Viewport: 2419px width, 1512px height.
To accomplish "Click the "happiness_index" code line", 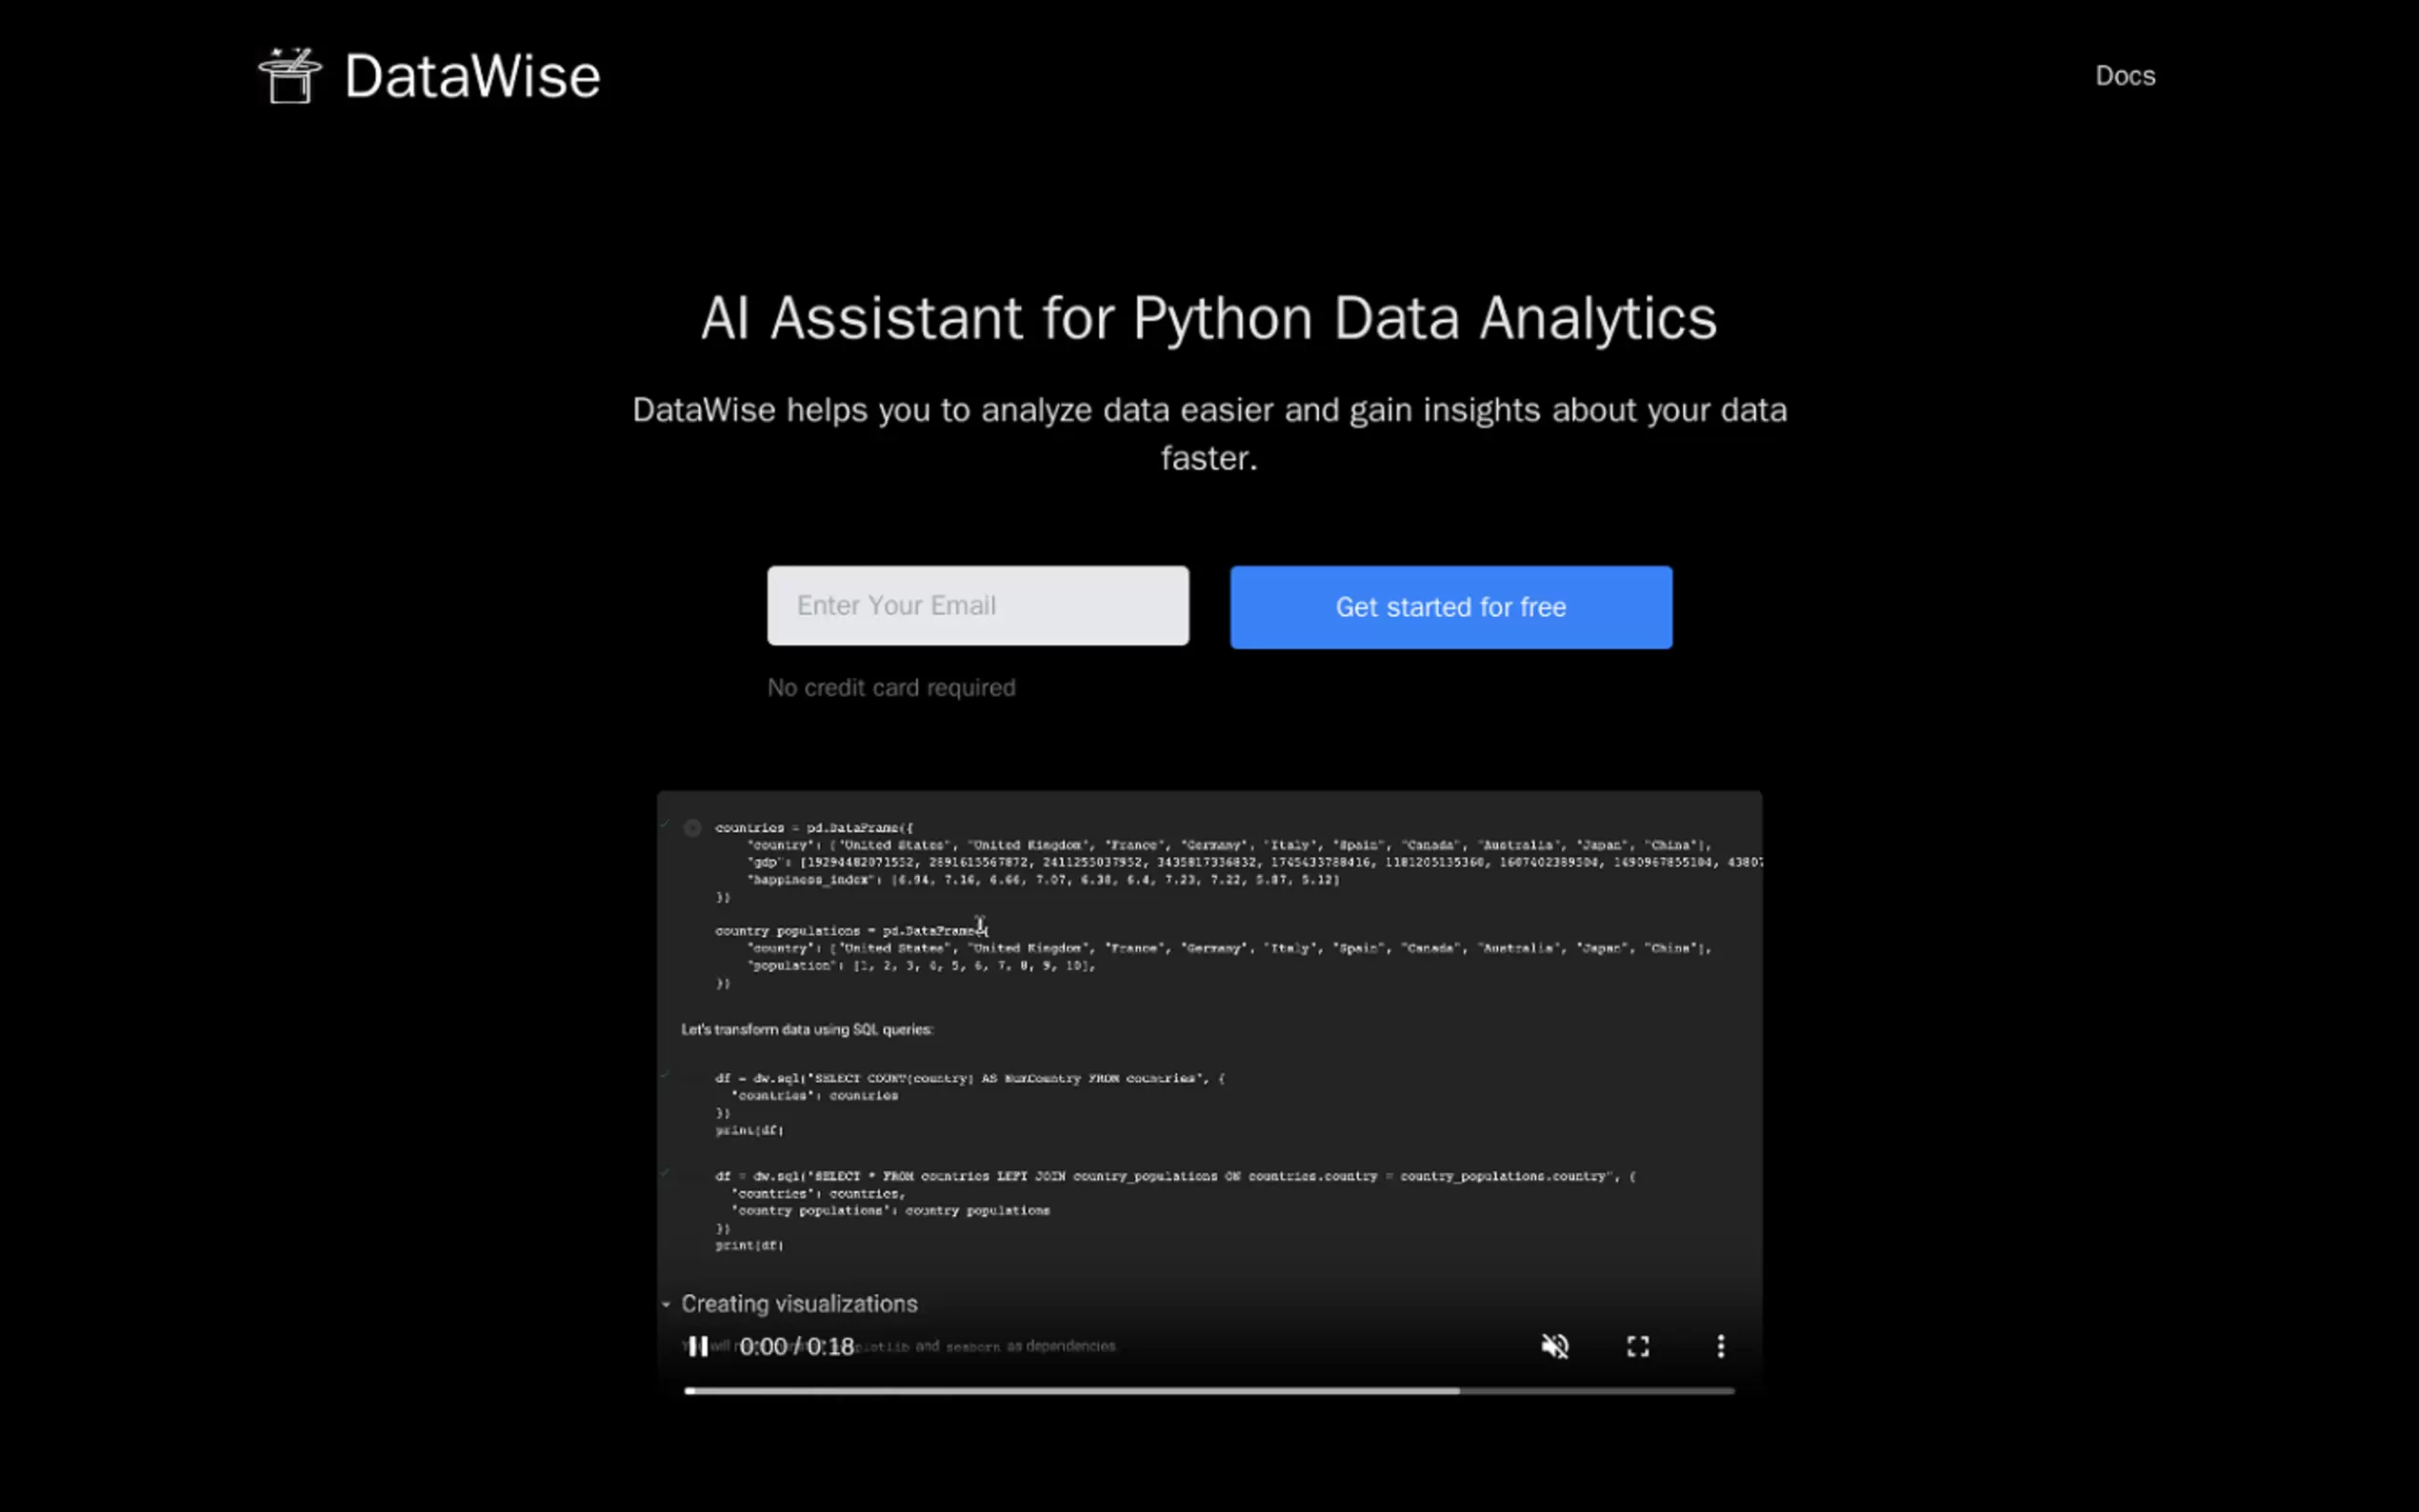I will (1043, 880).
